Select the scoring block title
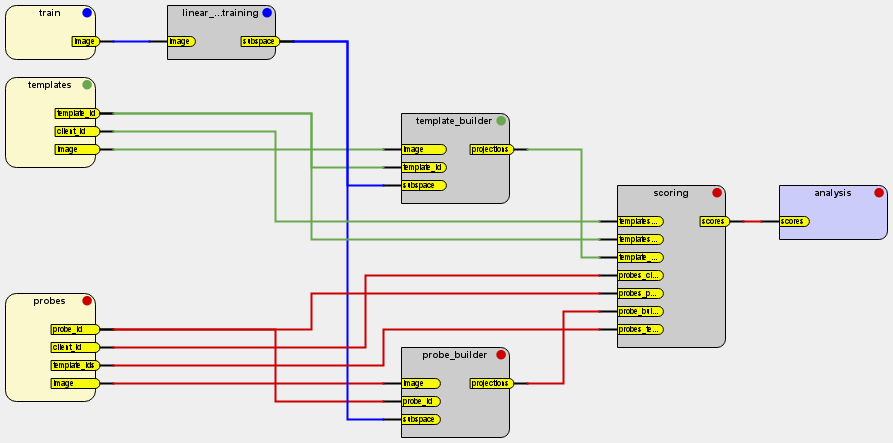 click(670, 193)
